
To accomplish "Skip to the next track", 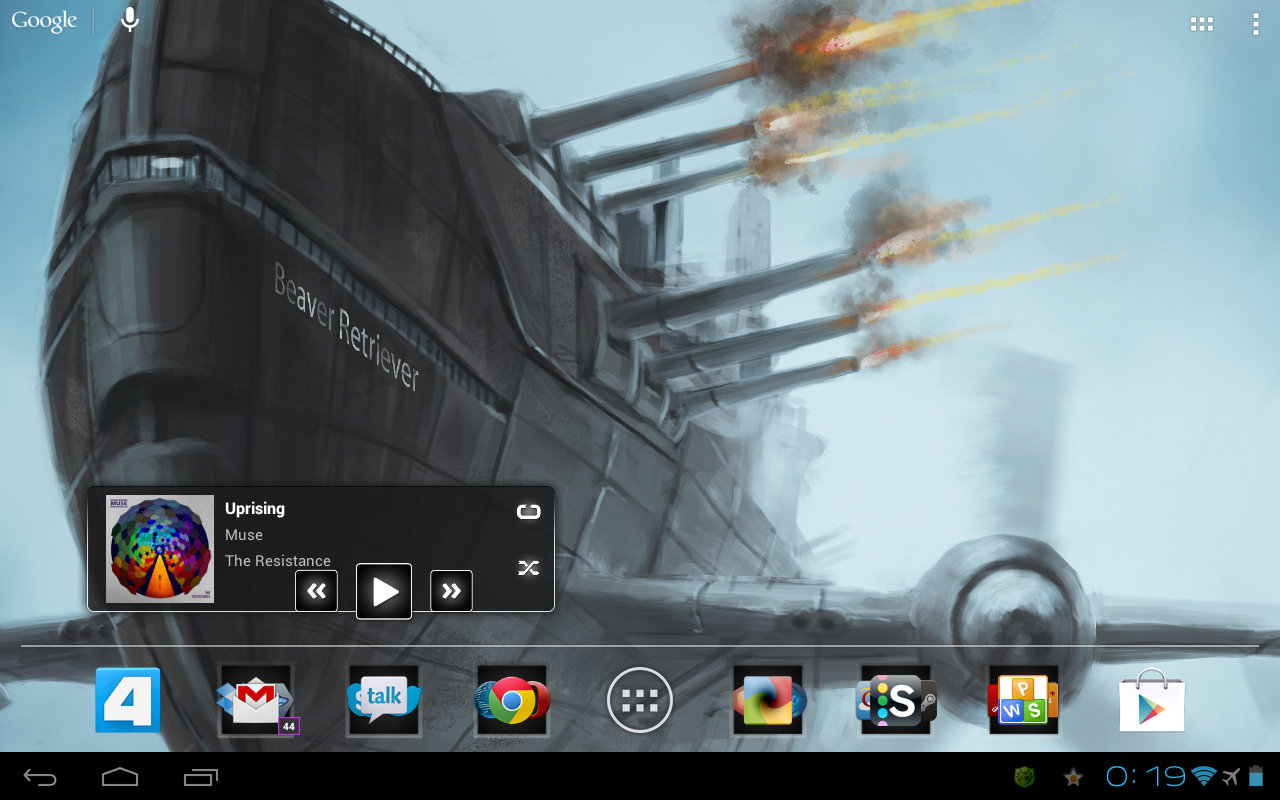I will click(451, 591).
